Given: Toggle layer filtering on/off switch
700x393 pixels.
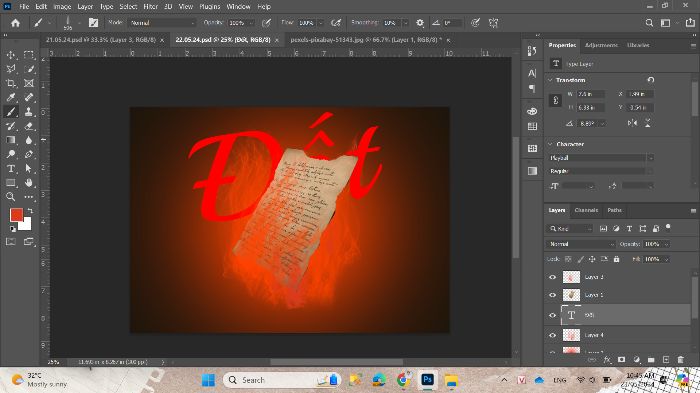Looking at the screenshot, I should [668, 227].
